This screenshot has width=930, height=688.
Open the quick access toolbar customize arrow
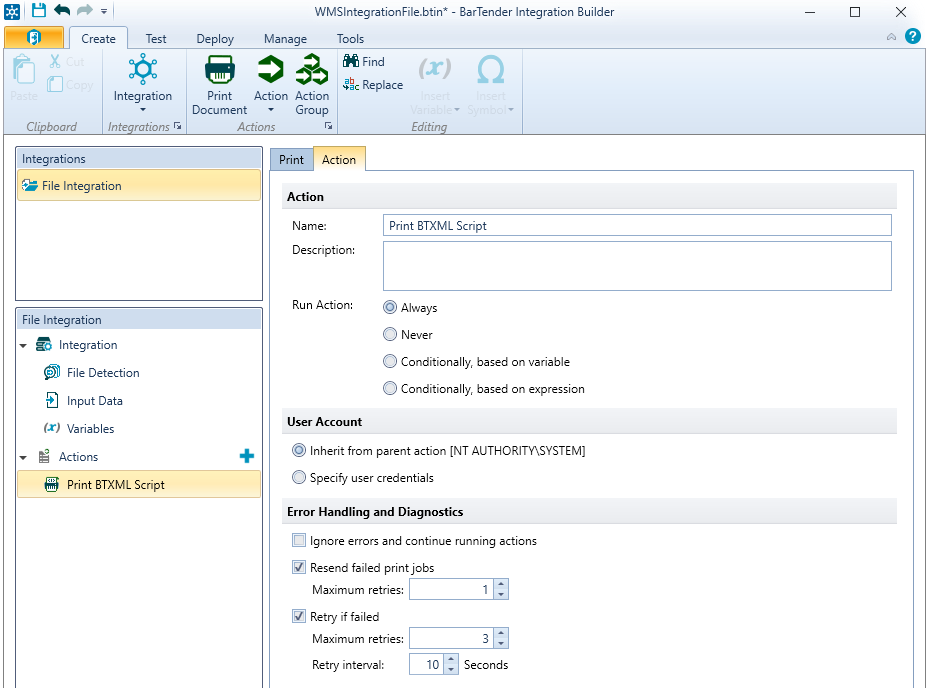point(104,11)
